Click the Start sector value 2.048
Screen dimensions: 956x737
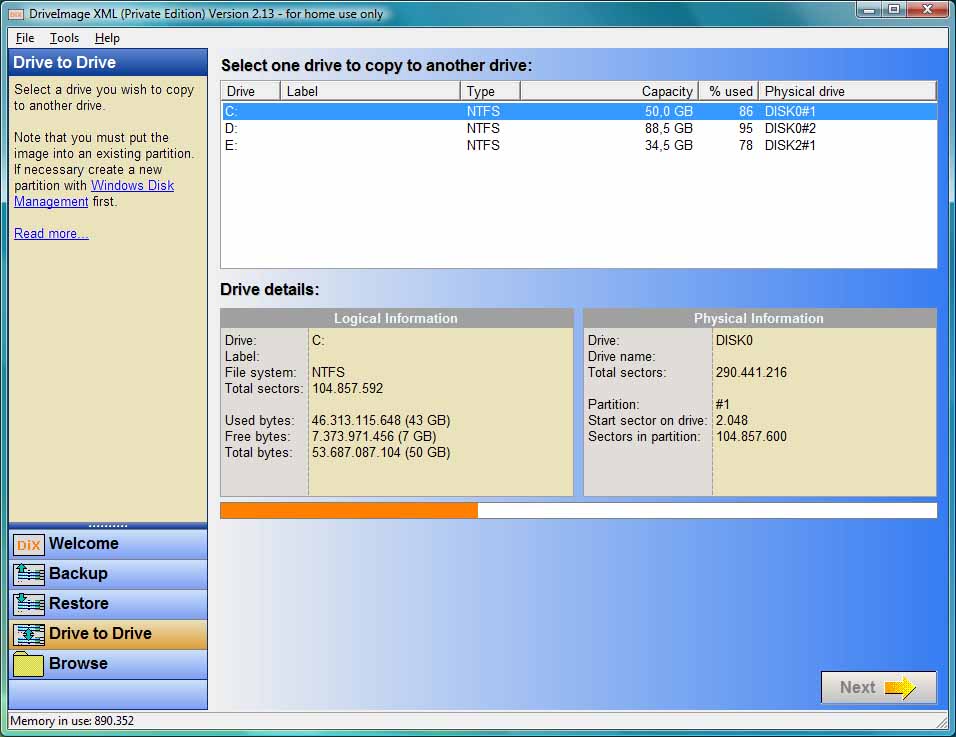click(732, 421)
